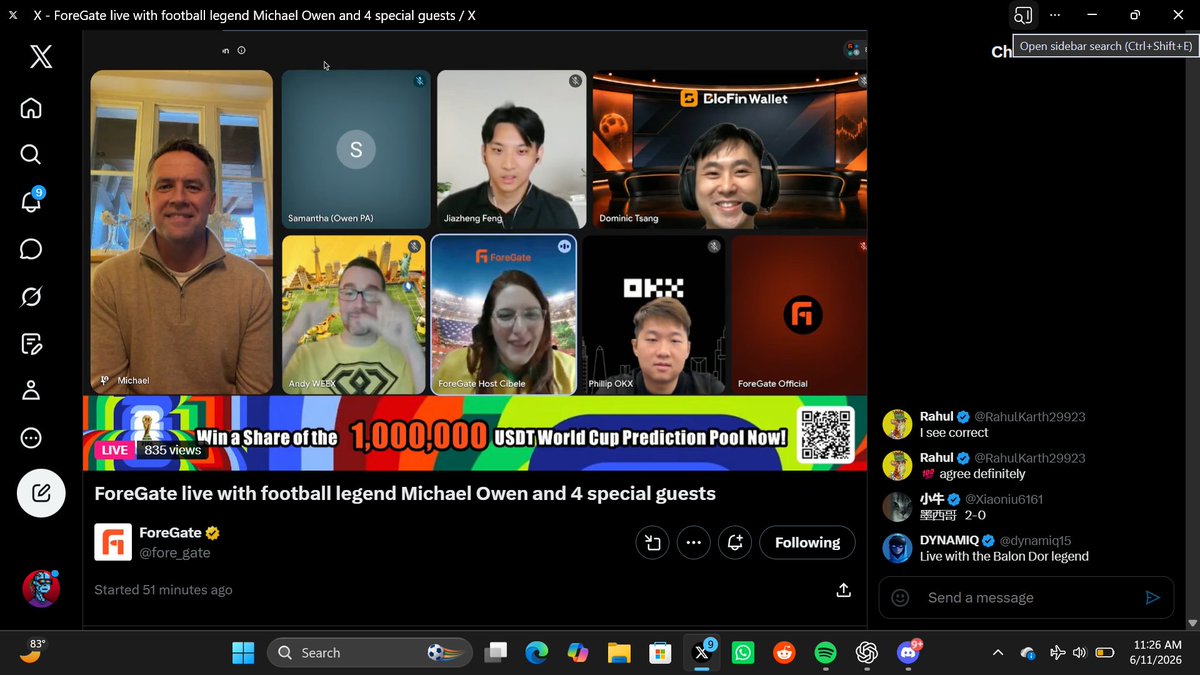Click the send message arrow icon
Image resolution: width=1200 pixels, height=675 pixels.
tap(1152, 598)
